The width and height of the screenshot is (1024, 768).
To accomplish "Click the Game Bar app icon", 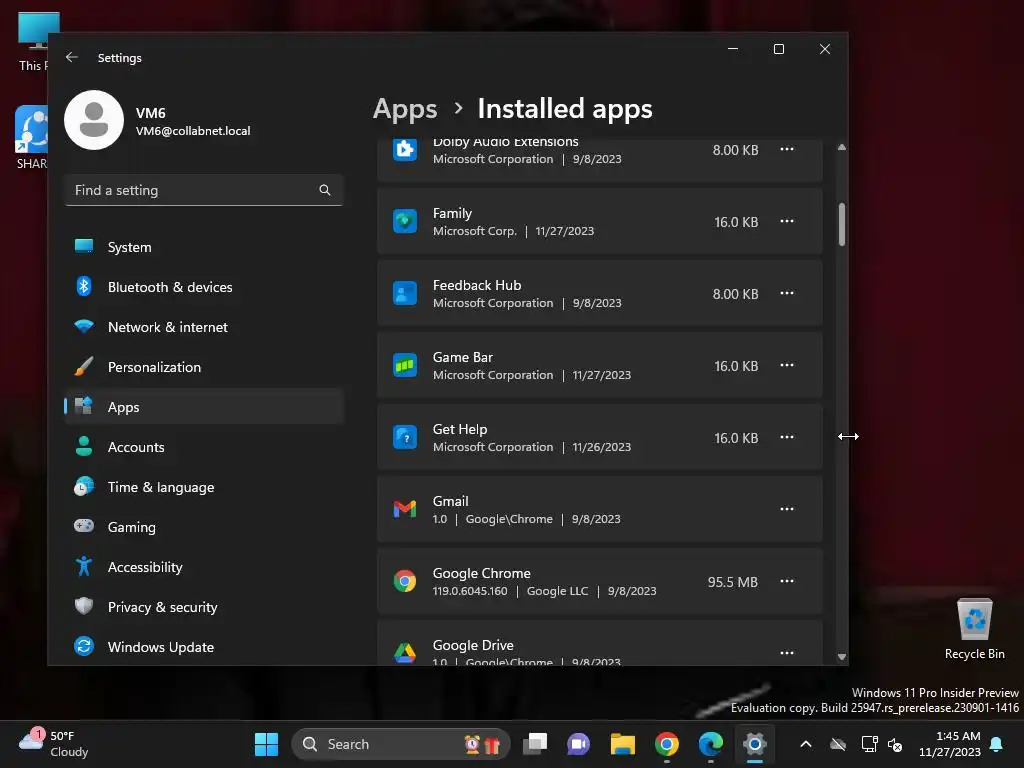I will (x=405, y=365).
